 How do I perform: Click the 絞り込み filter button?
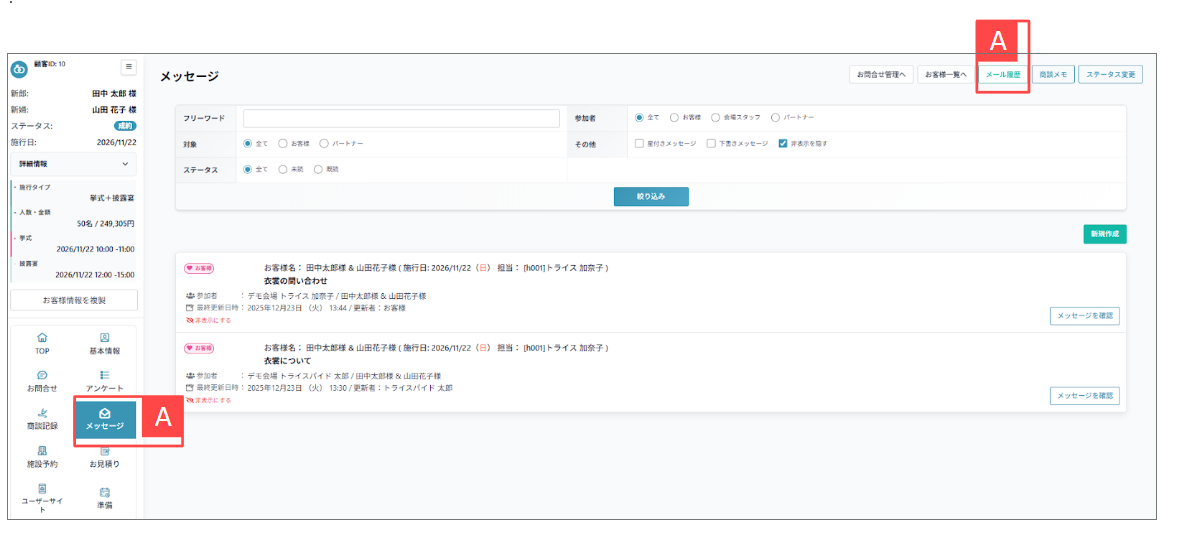651,197
